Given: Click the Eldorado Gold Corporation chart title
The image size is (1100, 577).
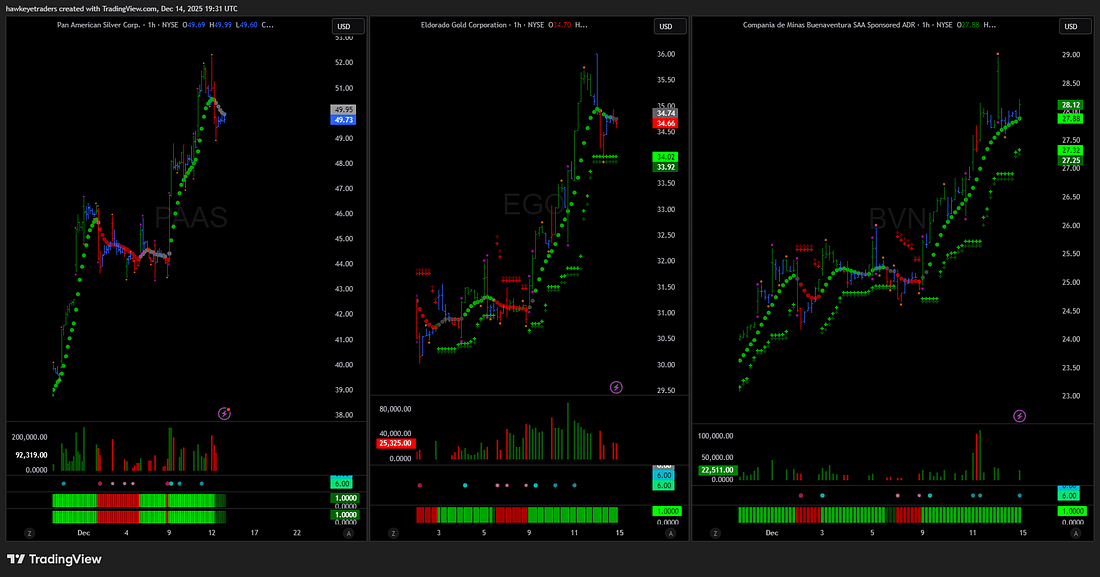Looking at the screenshot, I should click(464, 25).
